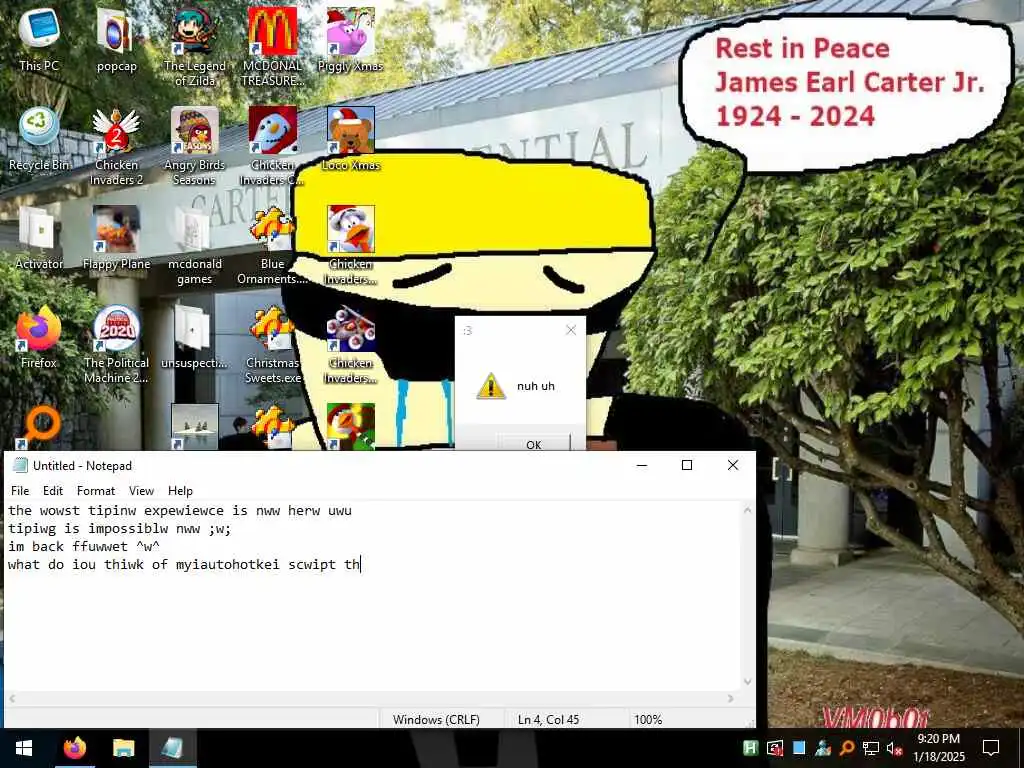
Task: Open the mcdonald games folder icon
Action: (194, 245)
